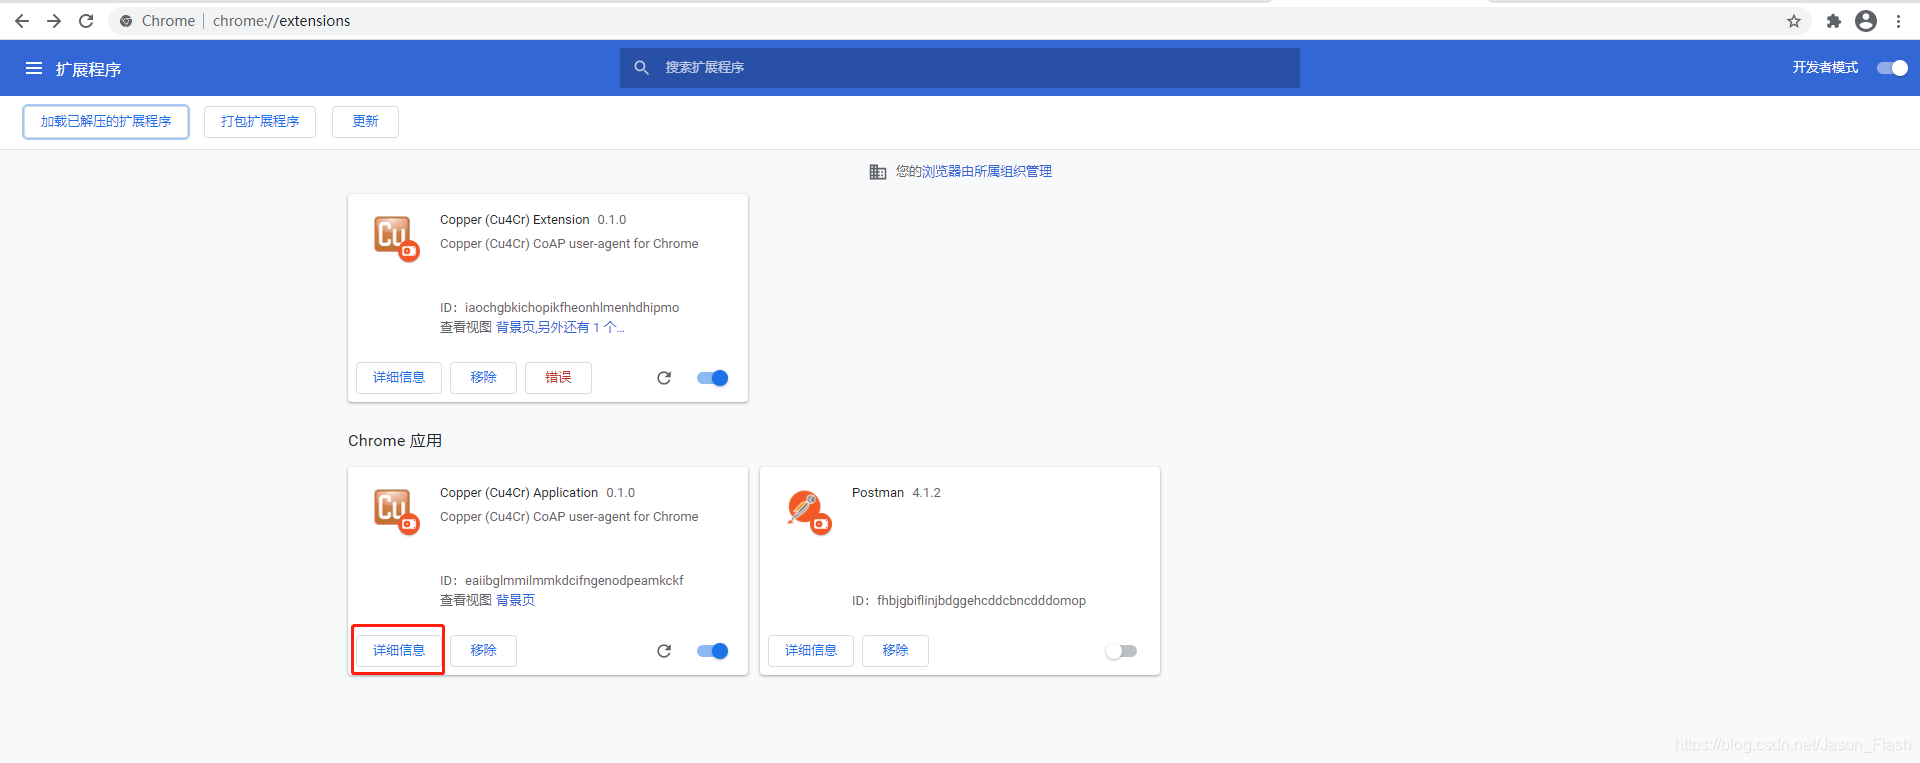Click 移除 on the Copper Extension card
1920x763 pixels.
coord(483,378)
